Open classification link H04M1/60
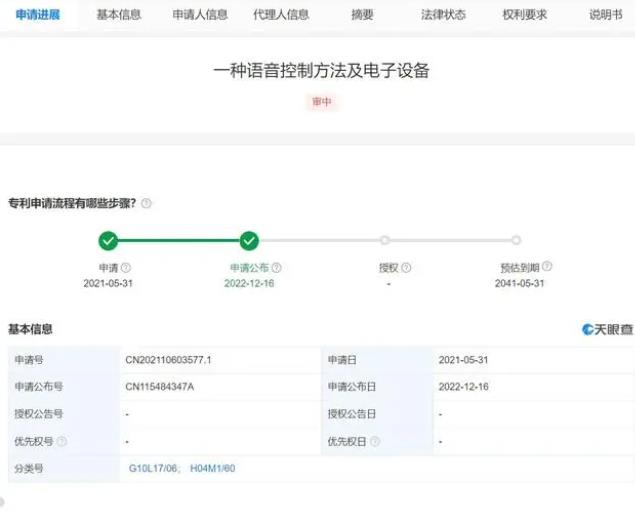 point(212,468)
